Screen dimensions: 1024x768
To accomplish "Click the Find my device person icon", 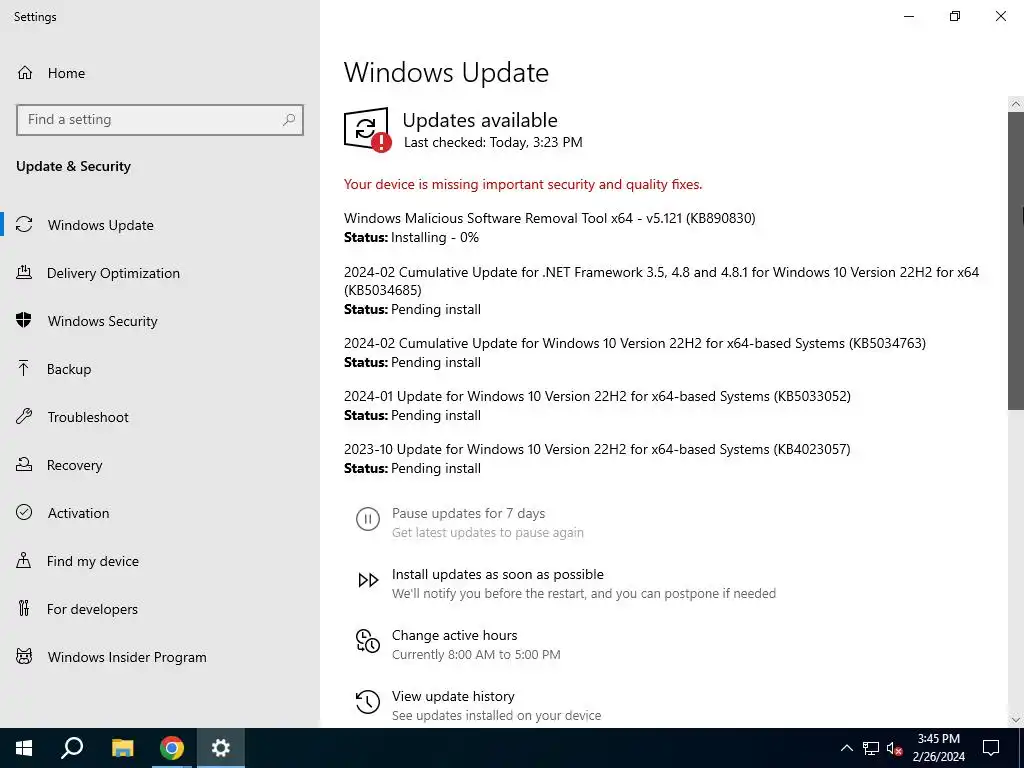I will pos(24,560).
